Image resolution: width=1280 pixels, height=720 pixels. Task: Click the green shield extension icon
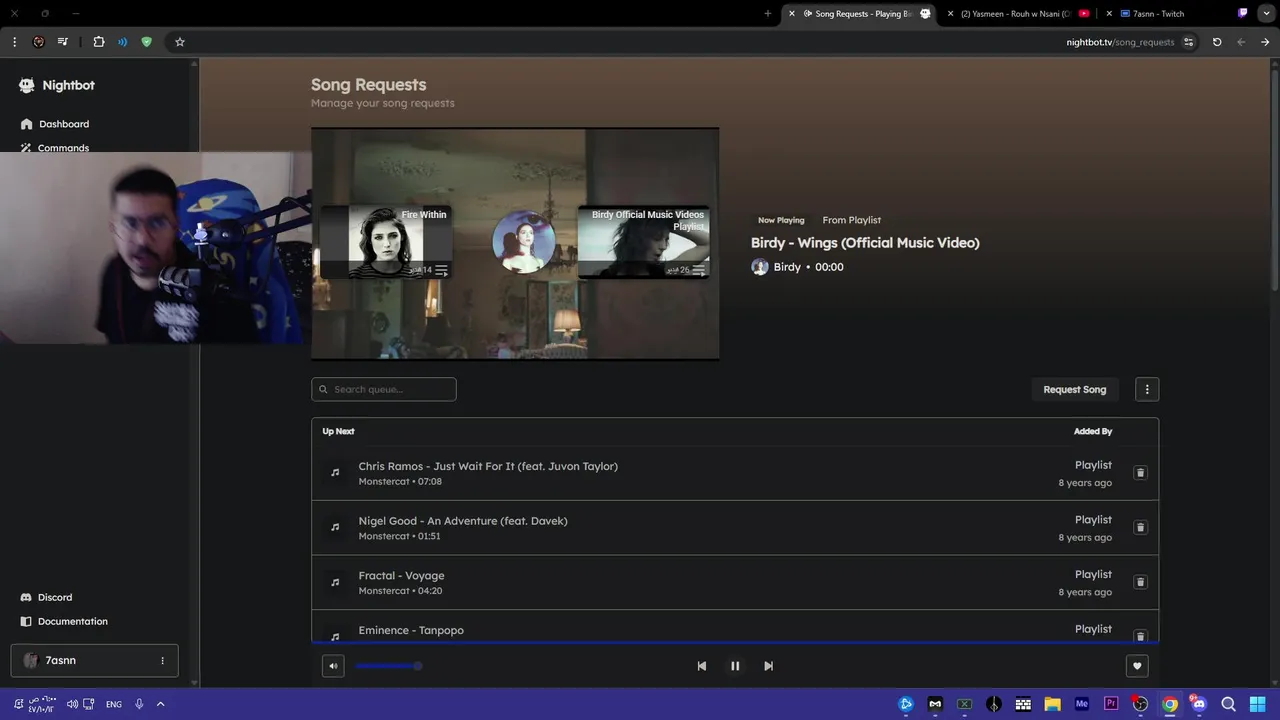147,42
